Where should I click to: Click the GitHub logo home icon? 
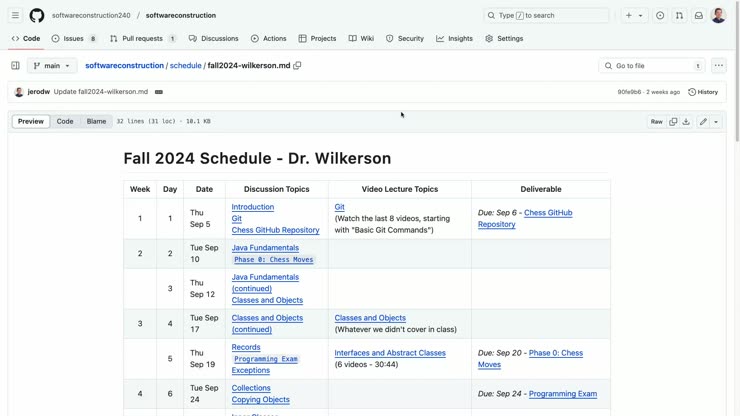coord(37,16)
